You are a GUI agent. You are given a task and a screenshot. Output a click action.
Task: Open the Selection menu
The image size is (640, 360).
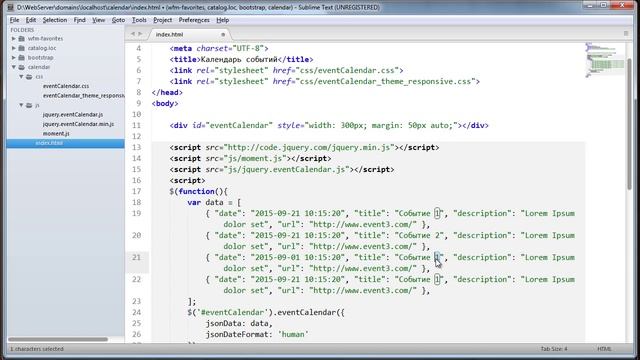(55, 20)
